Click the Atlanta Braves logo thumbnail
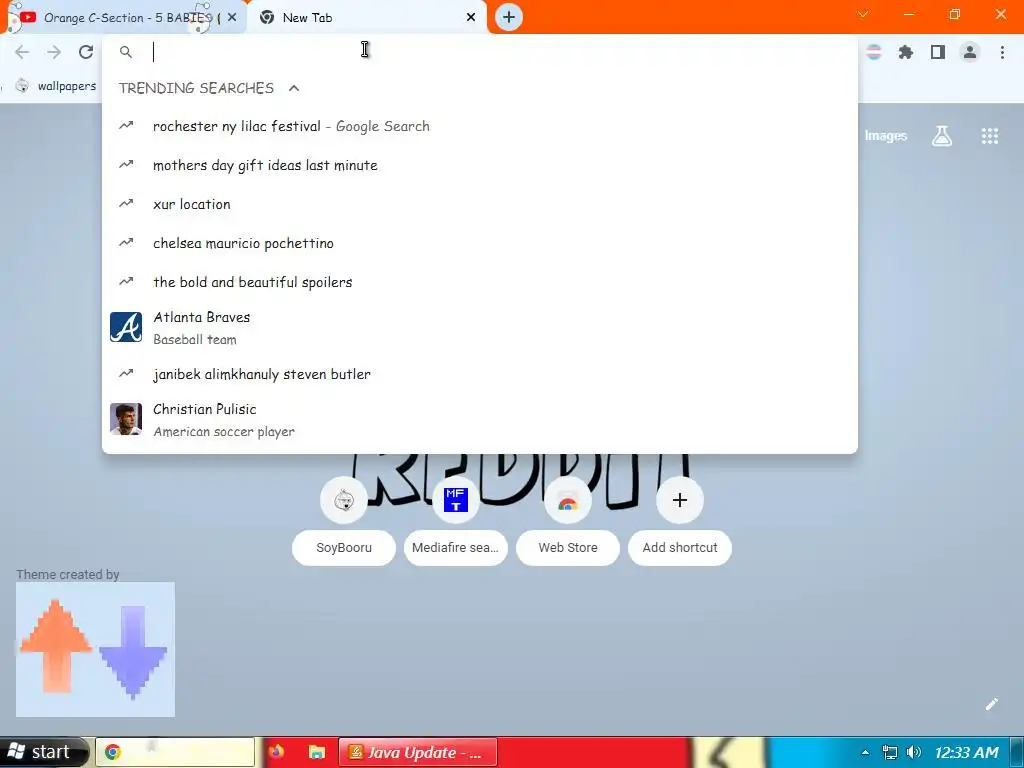The image size is (1024, 768). tap(126, 327)
